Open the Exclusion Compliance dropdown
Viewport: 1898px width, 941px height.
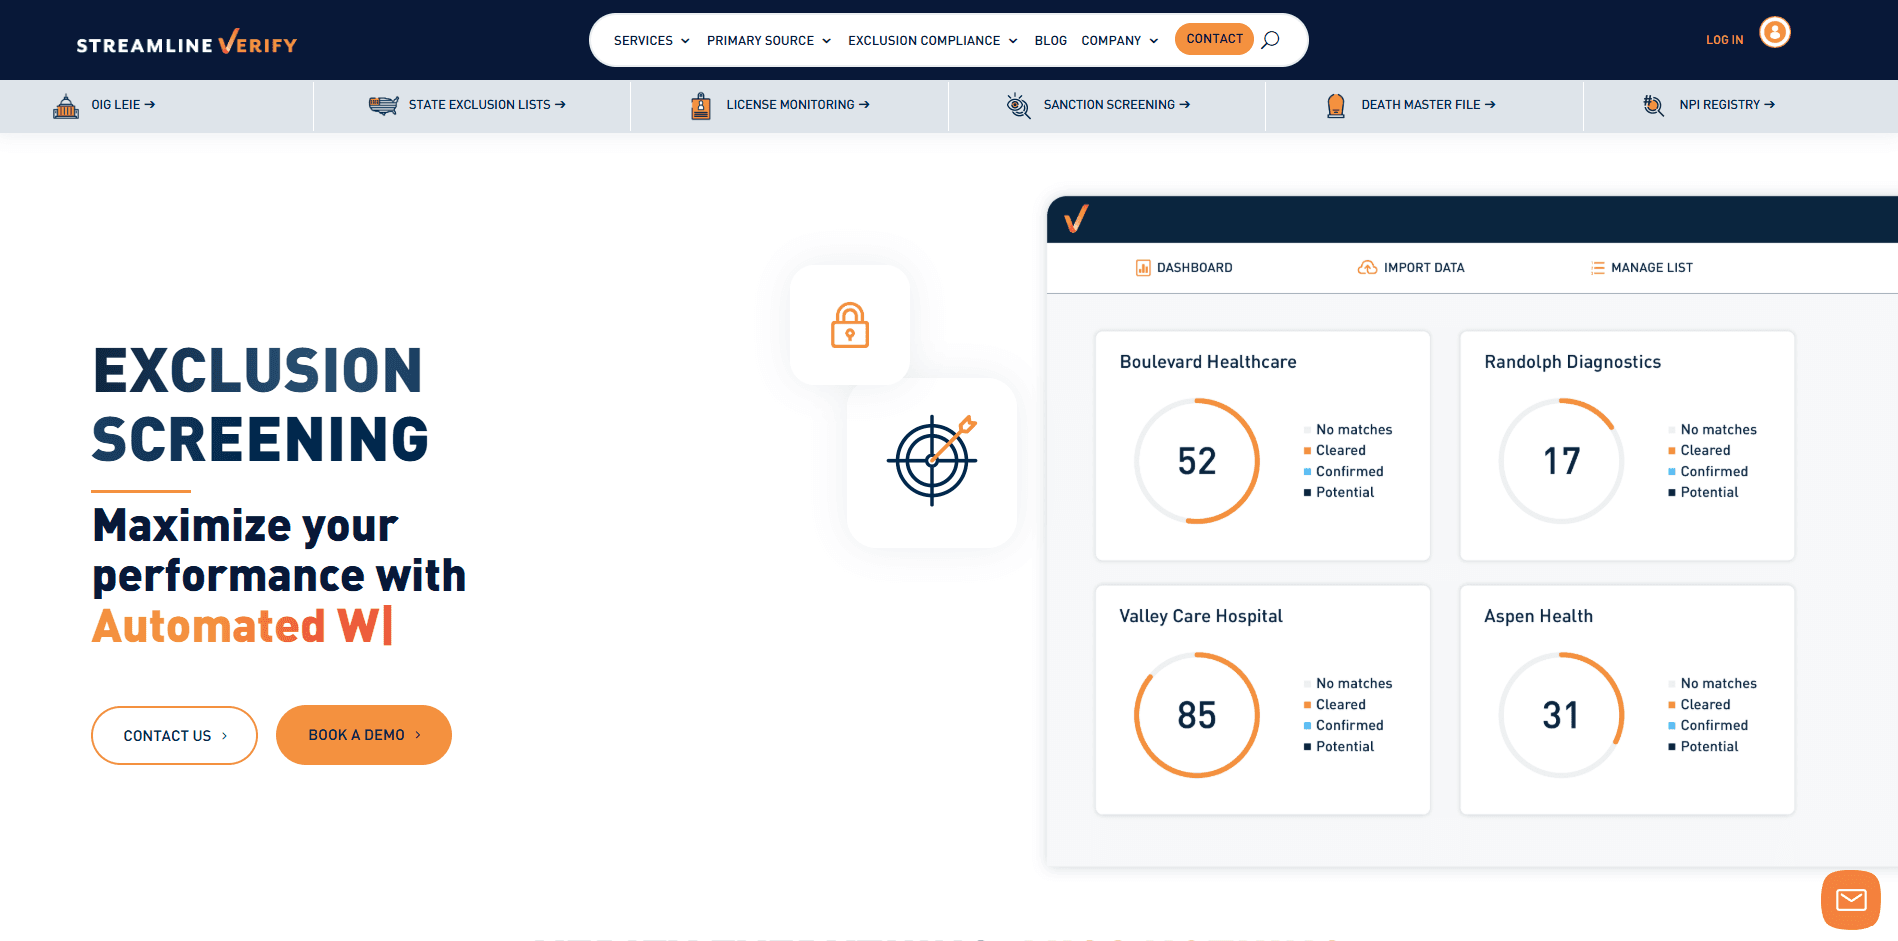click(932, 41)
